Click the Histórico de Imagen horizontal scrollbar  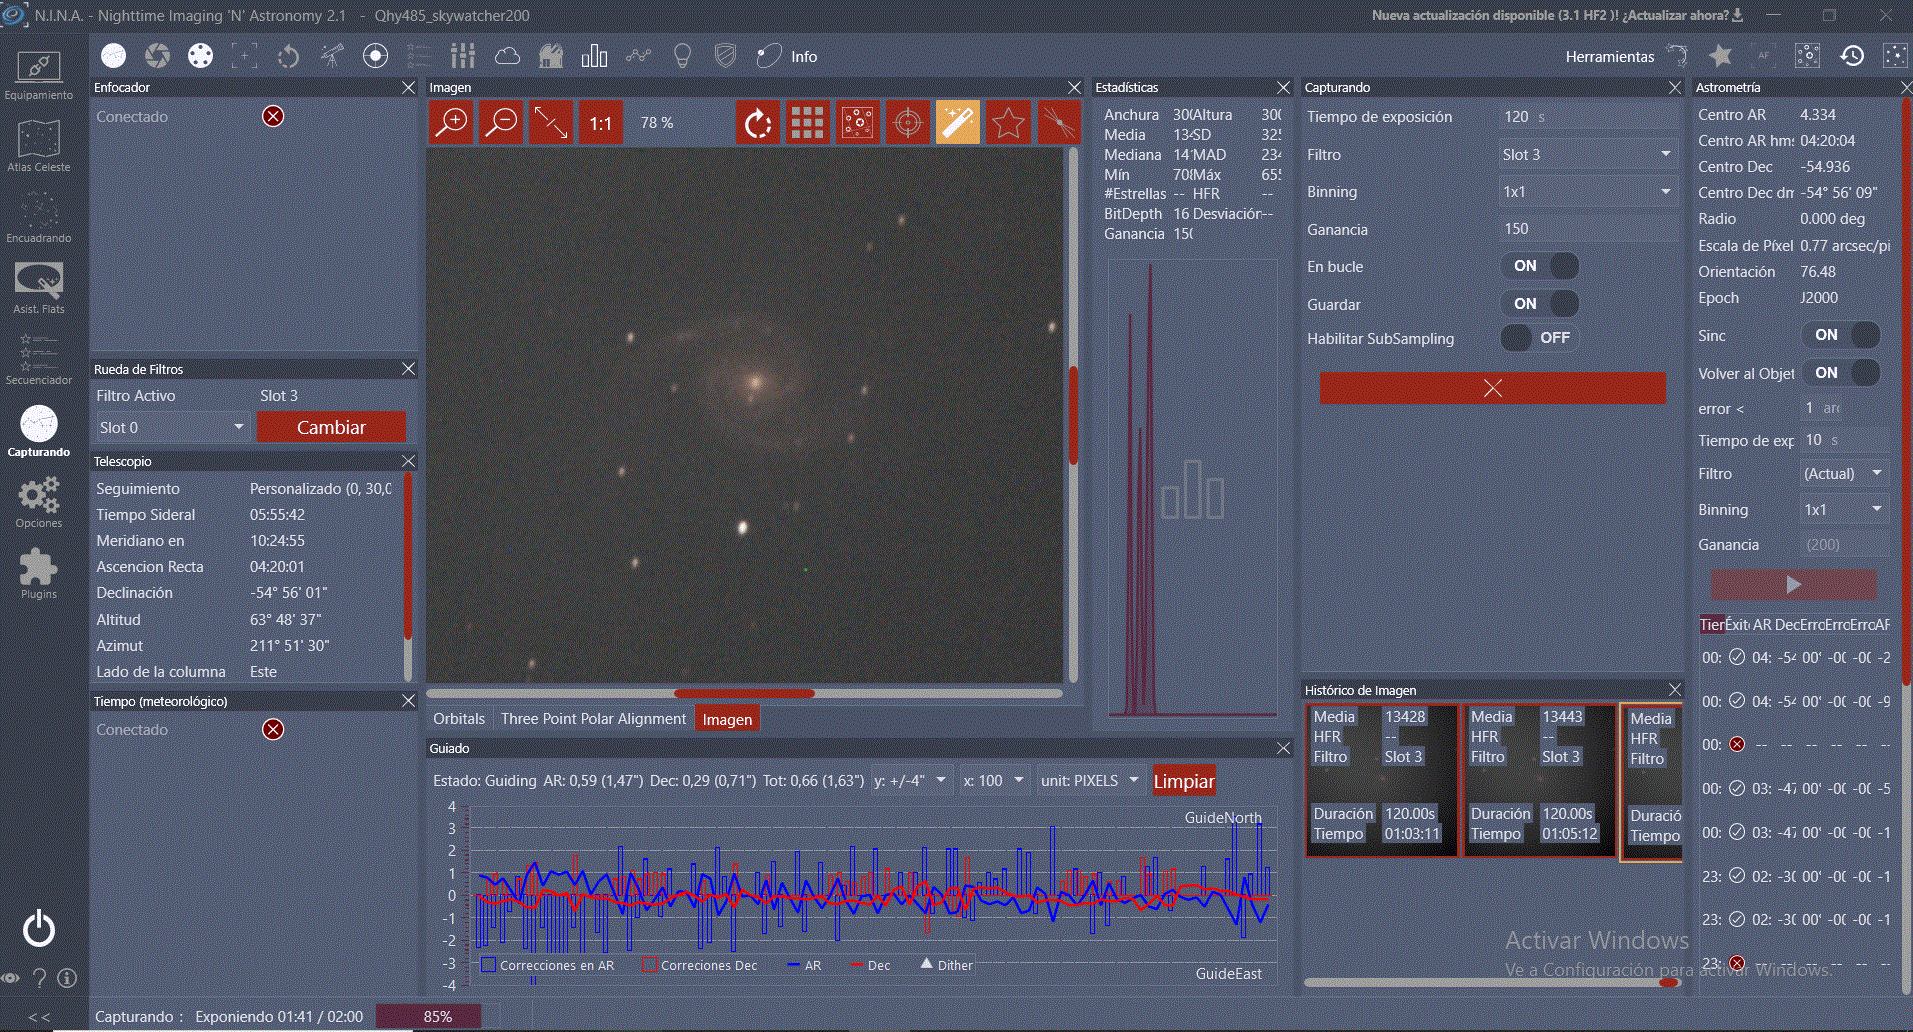tap(1492, 982)
